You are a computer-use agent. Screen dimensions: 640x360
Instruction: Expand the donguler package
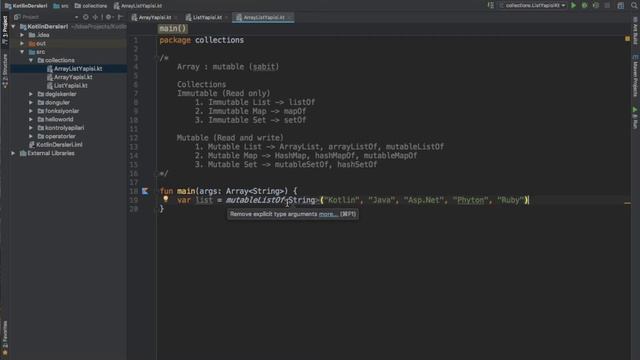click(31, 102)
